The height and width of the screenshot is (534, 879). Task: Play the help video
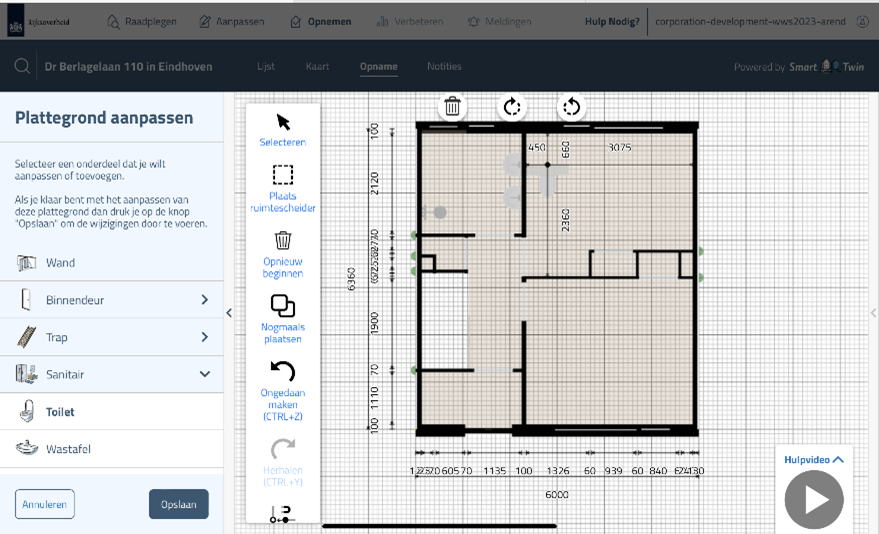click(x=814, y=499)
